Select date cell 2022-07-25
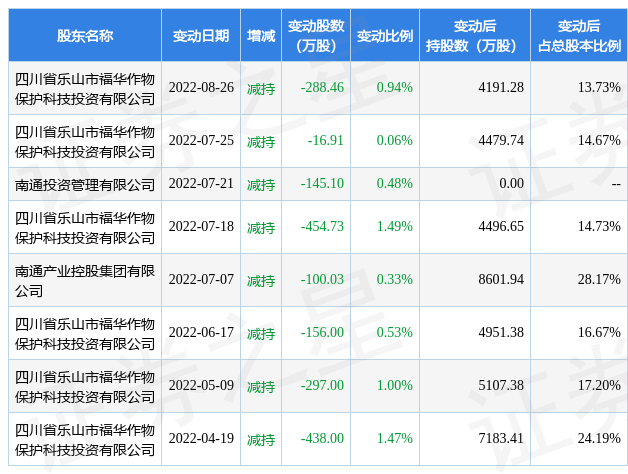Viewport: 628px width, 474px height. point(201,140)
